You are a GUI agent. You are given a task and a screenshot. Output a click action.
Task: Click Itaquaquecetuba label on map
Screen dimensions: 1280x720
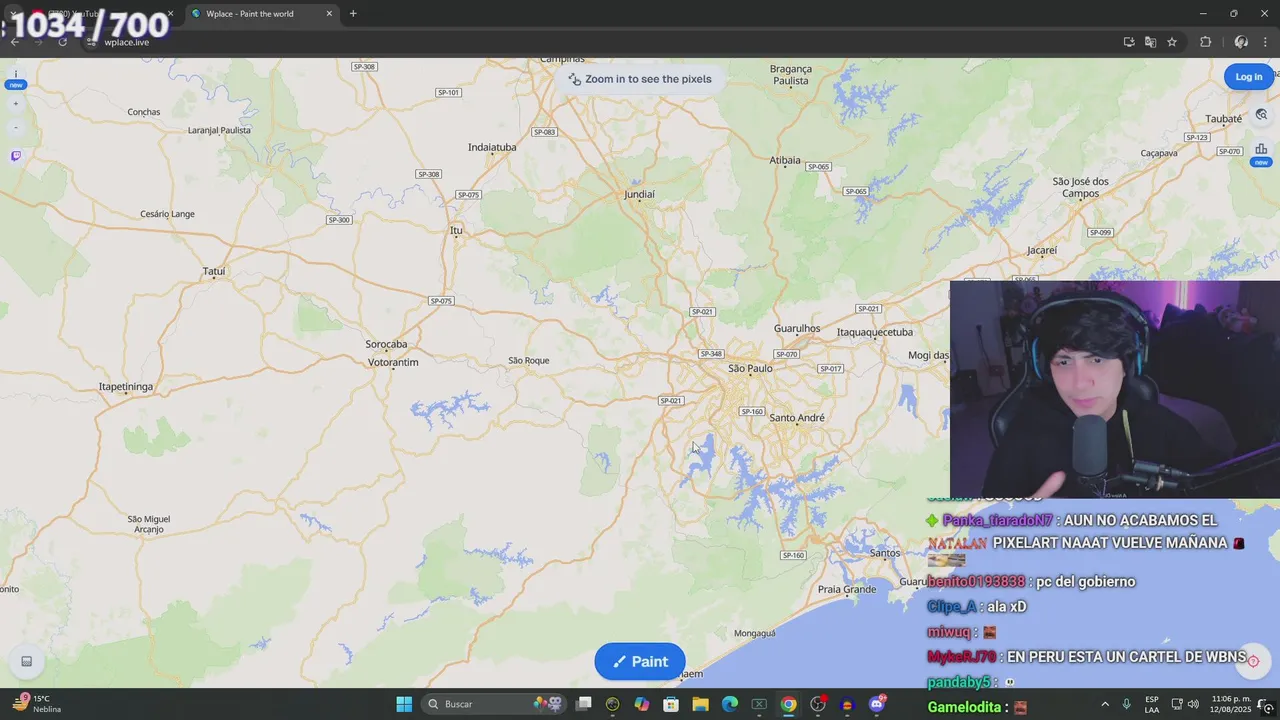875,332
